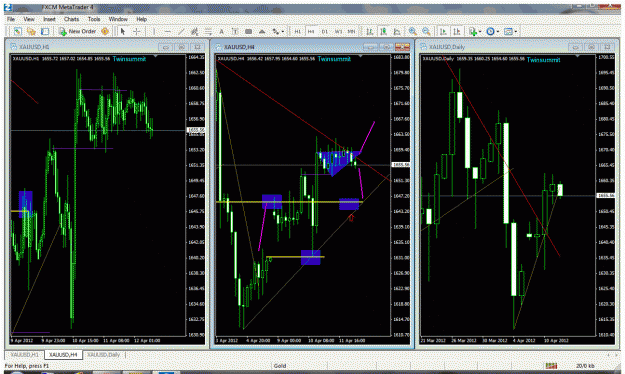Switch to the XAUUSD,H1 bottom tab
Image resolution: width=625 pixels, height=374 pixels.
click(x=25, y=354)
